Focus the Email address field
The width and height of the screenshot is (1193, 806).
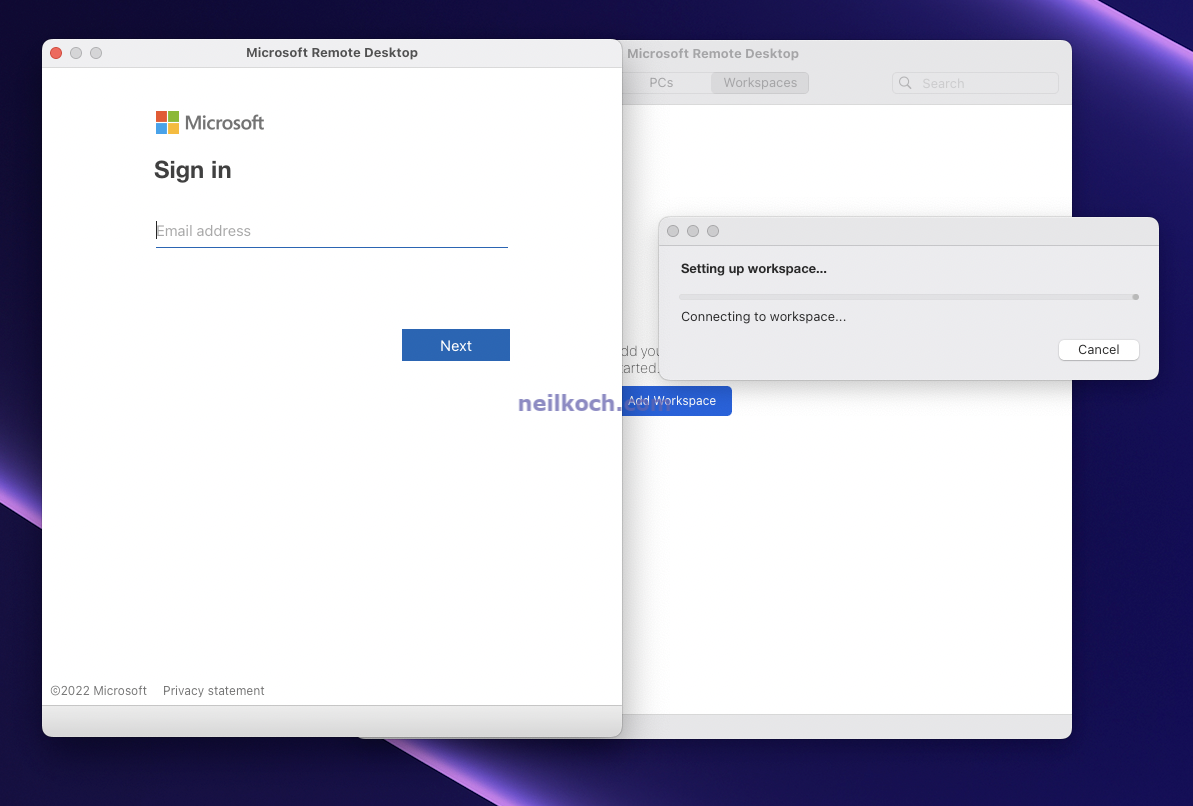pyautogui.click(x=331, y=231)
